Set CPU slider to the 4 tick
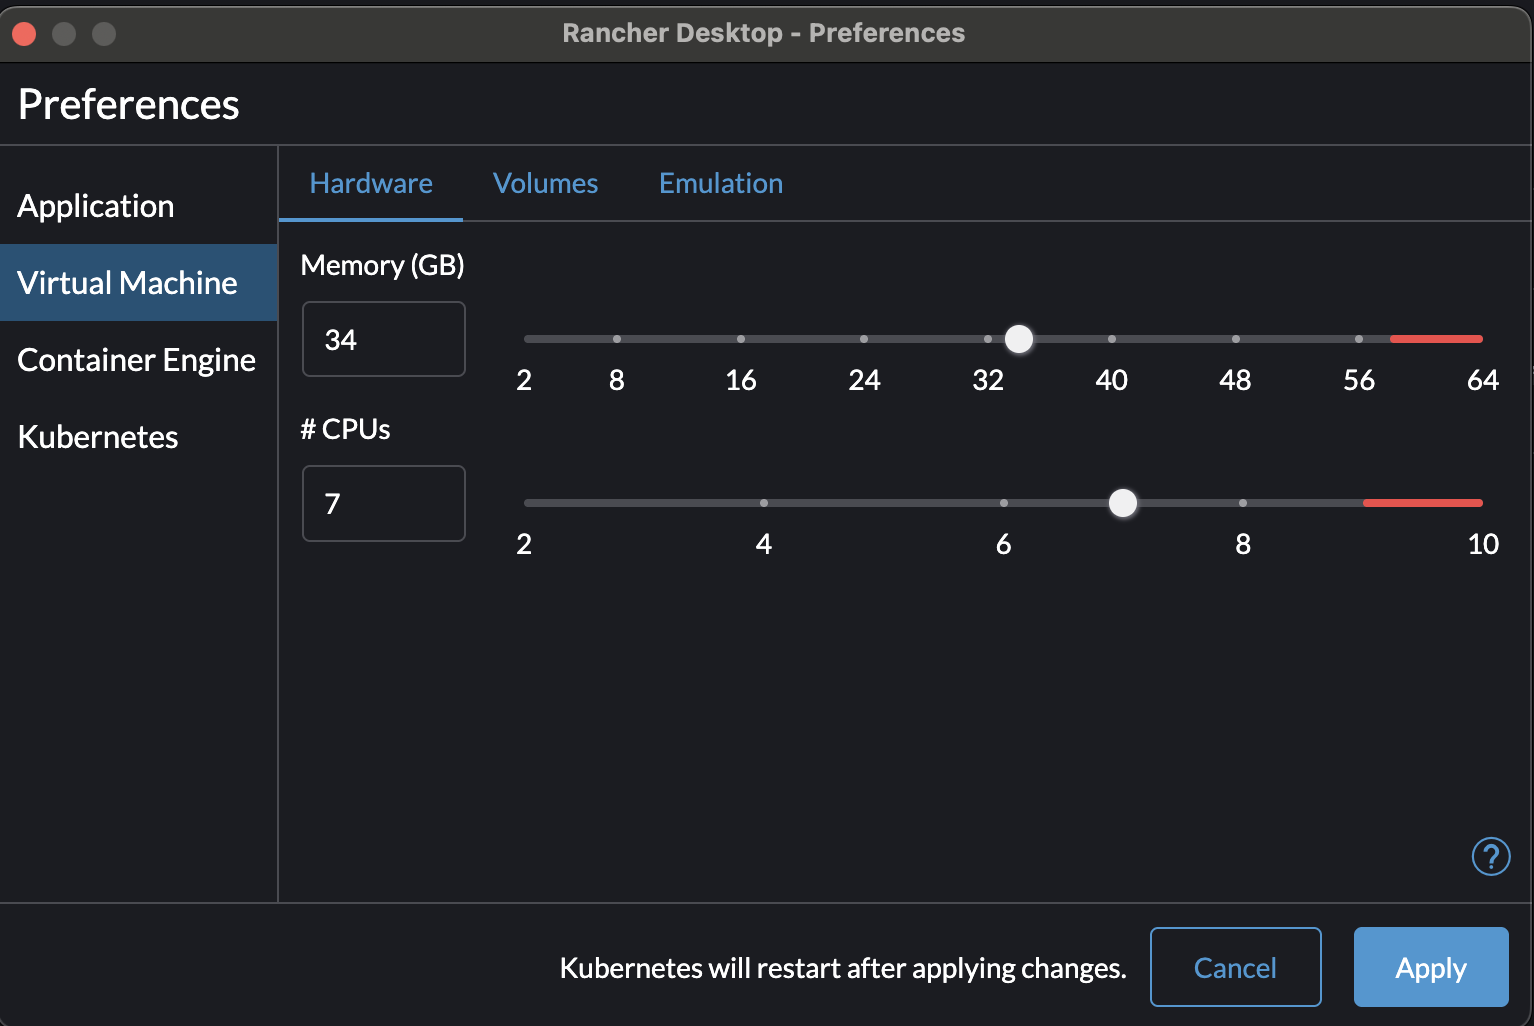Viewport: 1534px width, 1026px height. [764, 503]
